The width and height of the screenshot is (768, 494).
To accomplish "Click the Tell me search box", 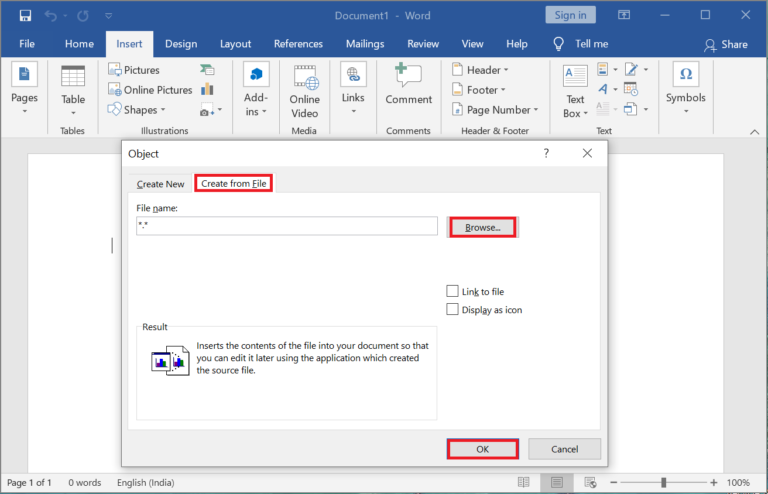I will 580,44.
